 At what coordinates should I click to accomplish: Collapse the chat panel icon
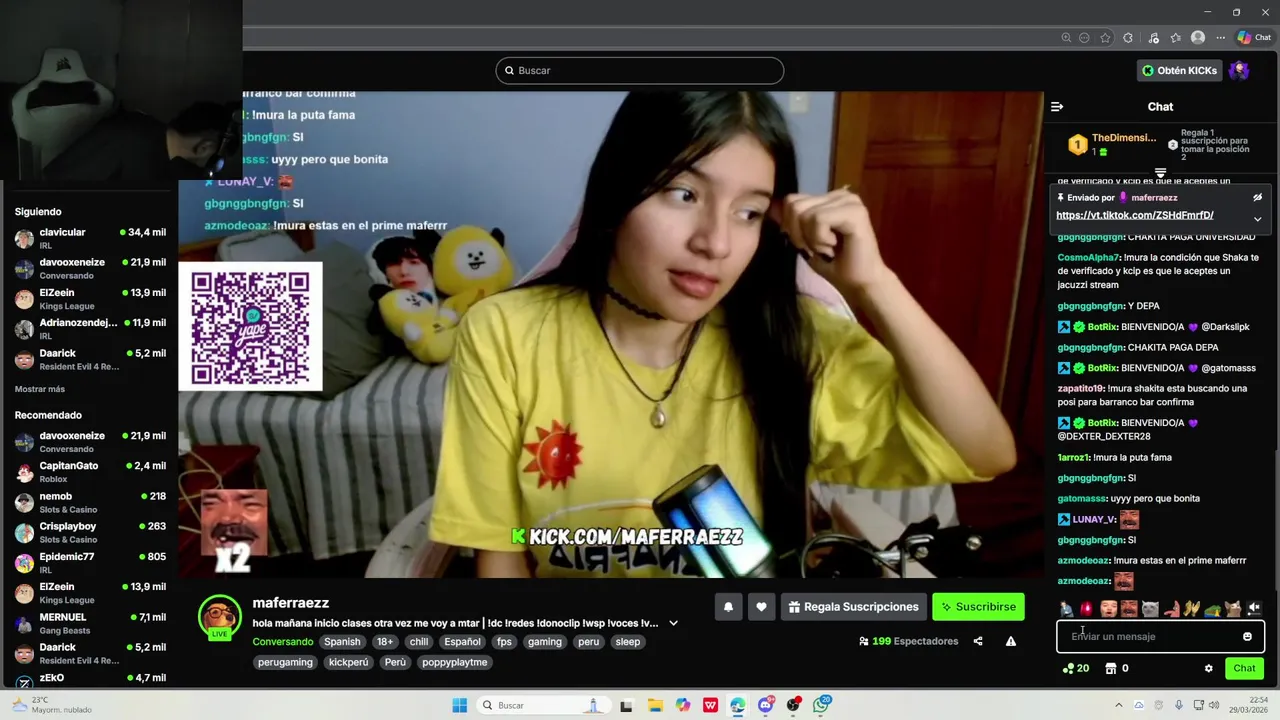[1057, 106]
